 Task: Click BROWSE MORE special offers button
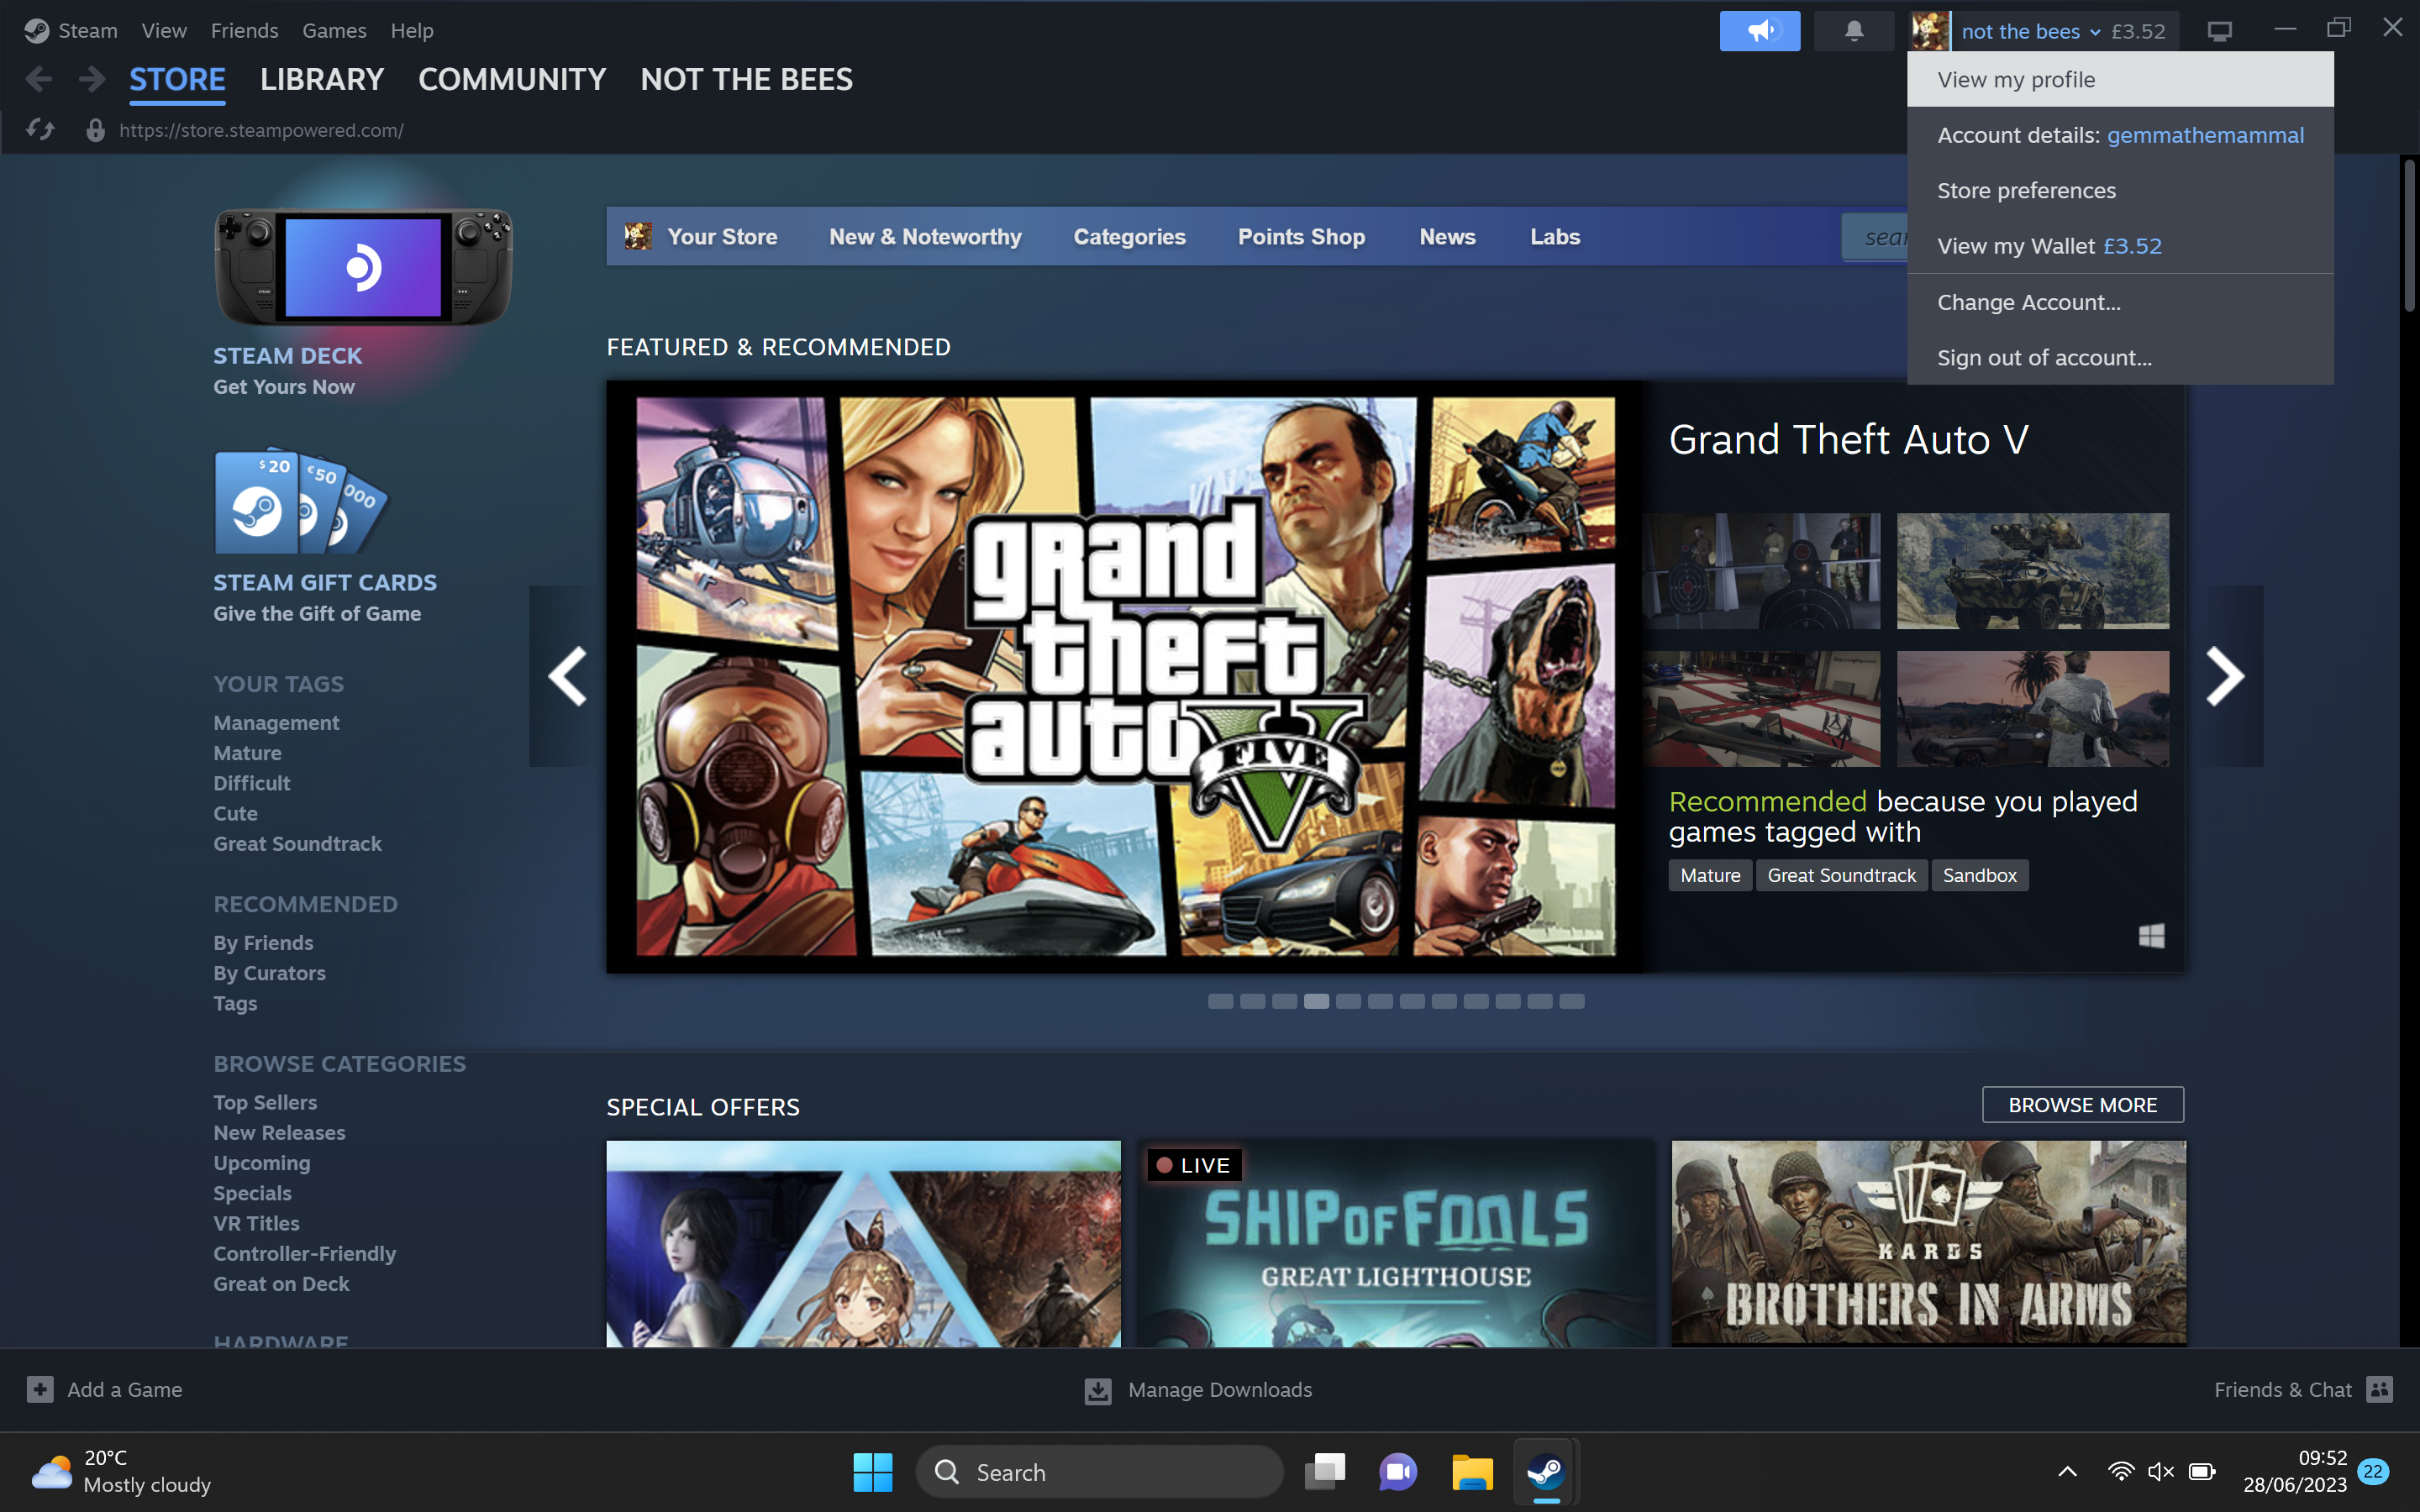[x=2083, y=1105]
